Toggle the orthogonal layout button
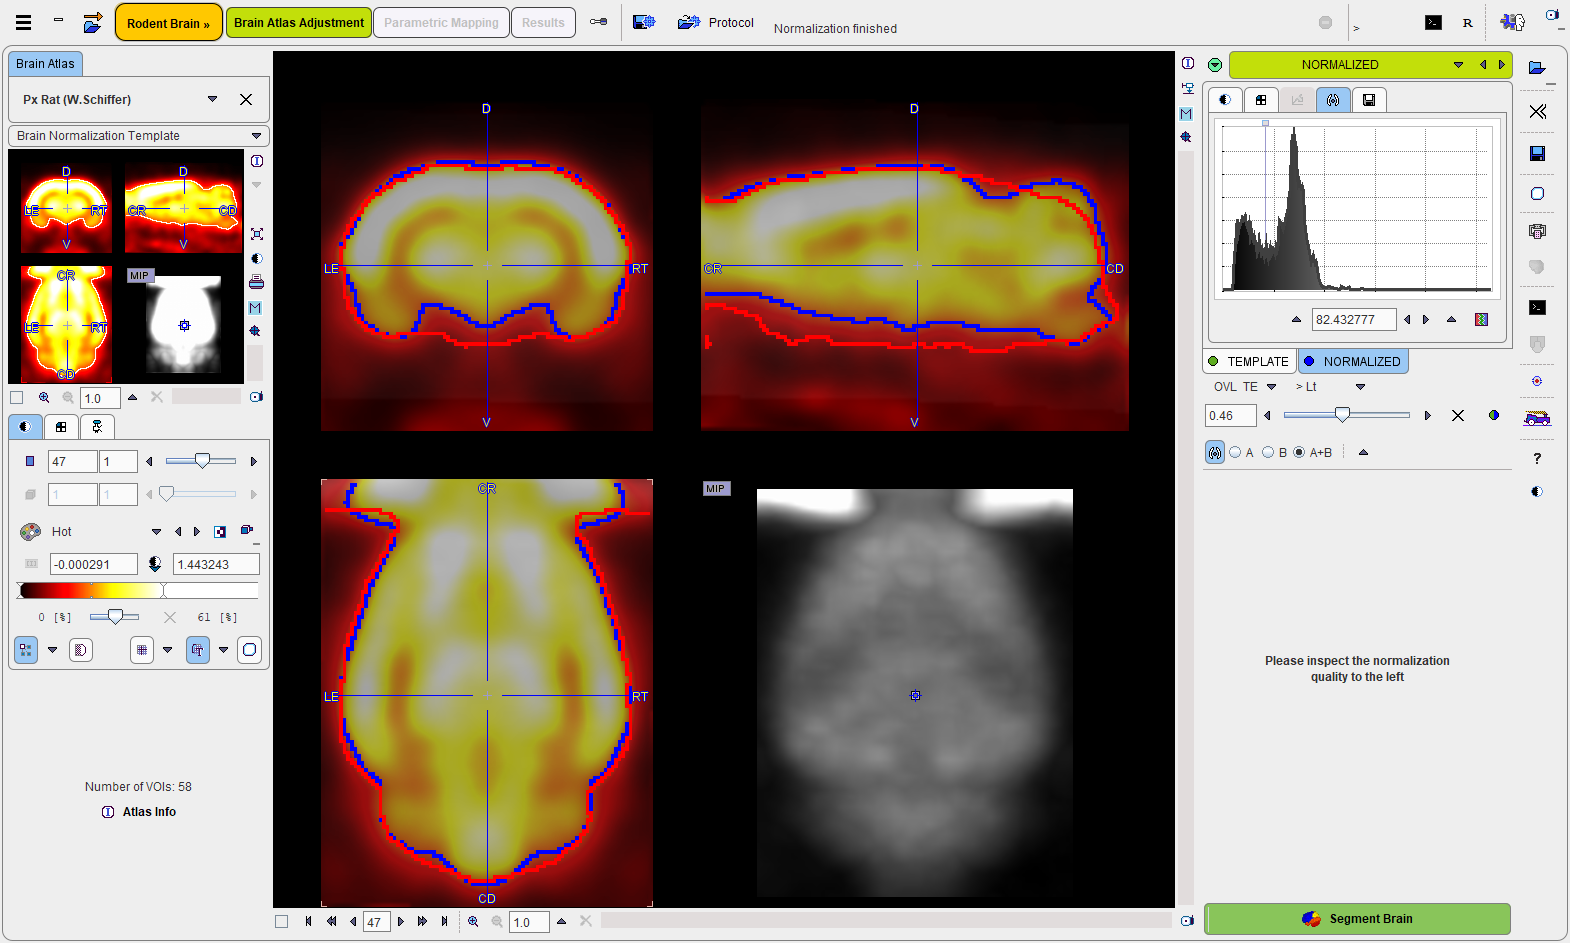The image size is (1570, 943). (26, 650)
